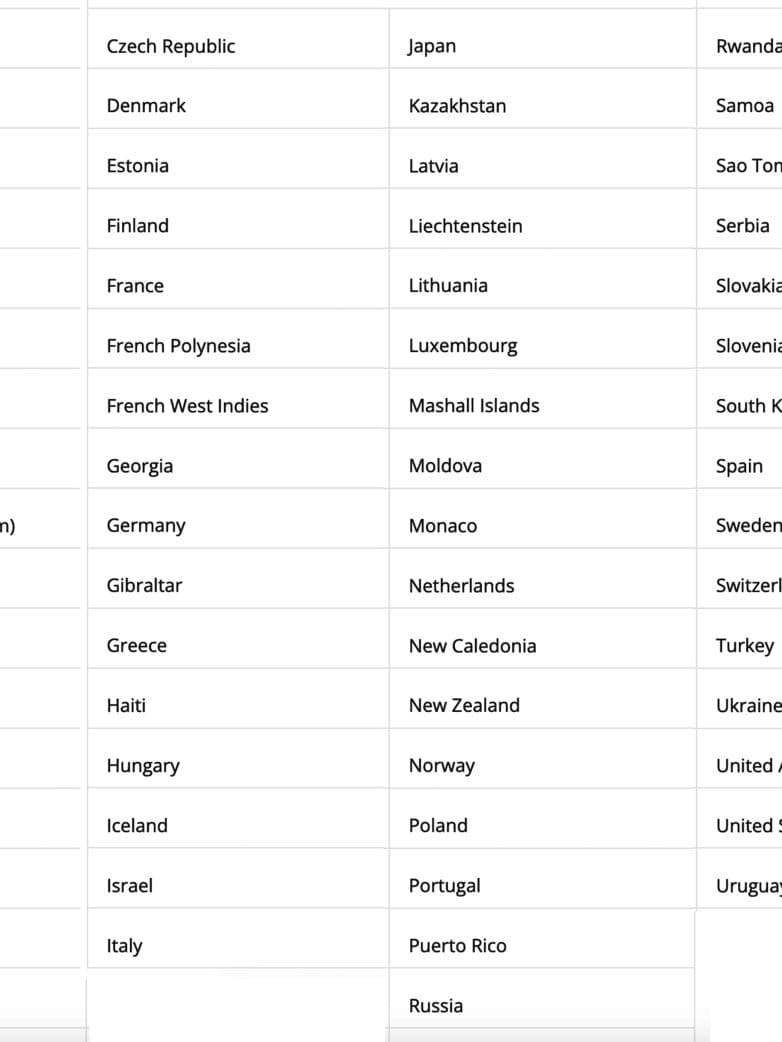Click on New Zealand
Viewport: 782px width, 1042px height.
coord(464,706)
